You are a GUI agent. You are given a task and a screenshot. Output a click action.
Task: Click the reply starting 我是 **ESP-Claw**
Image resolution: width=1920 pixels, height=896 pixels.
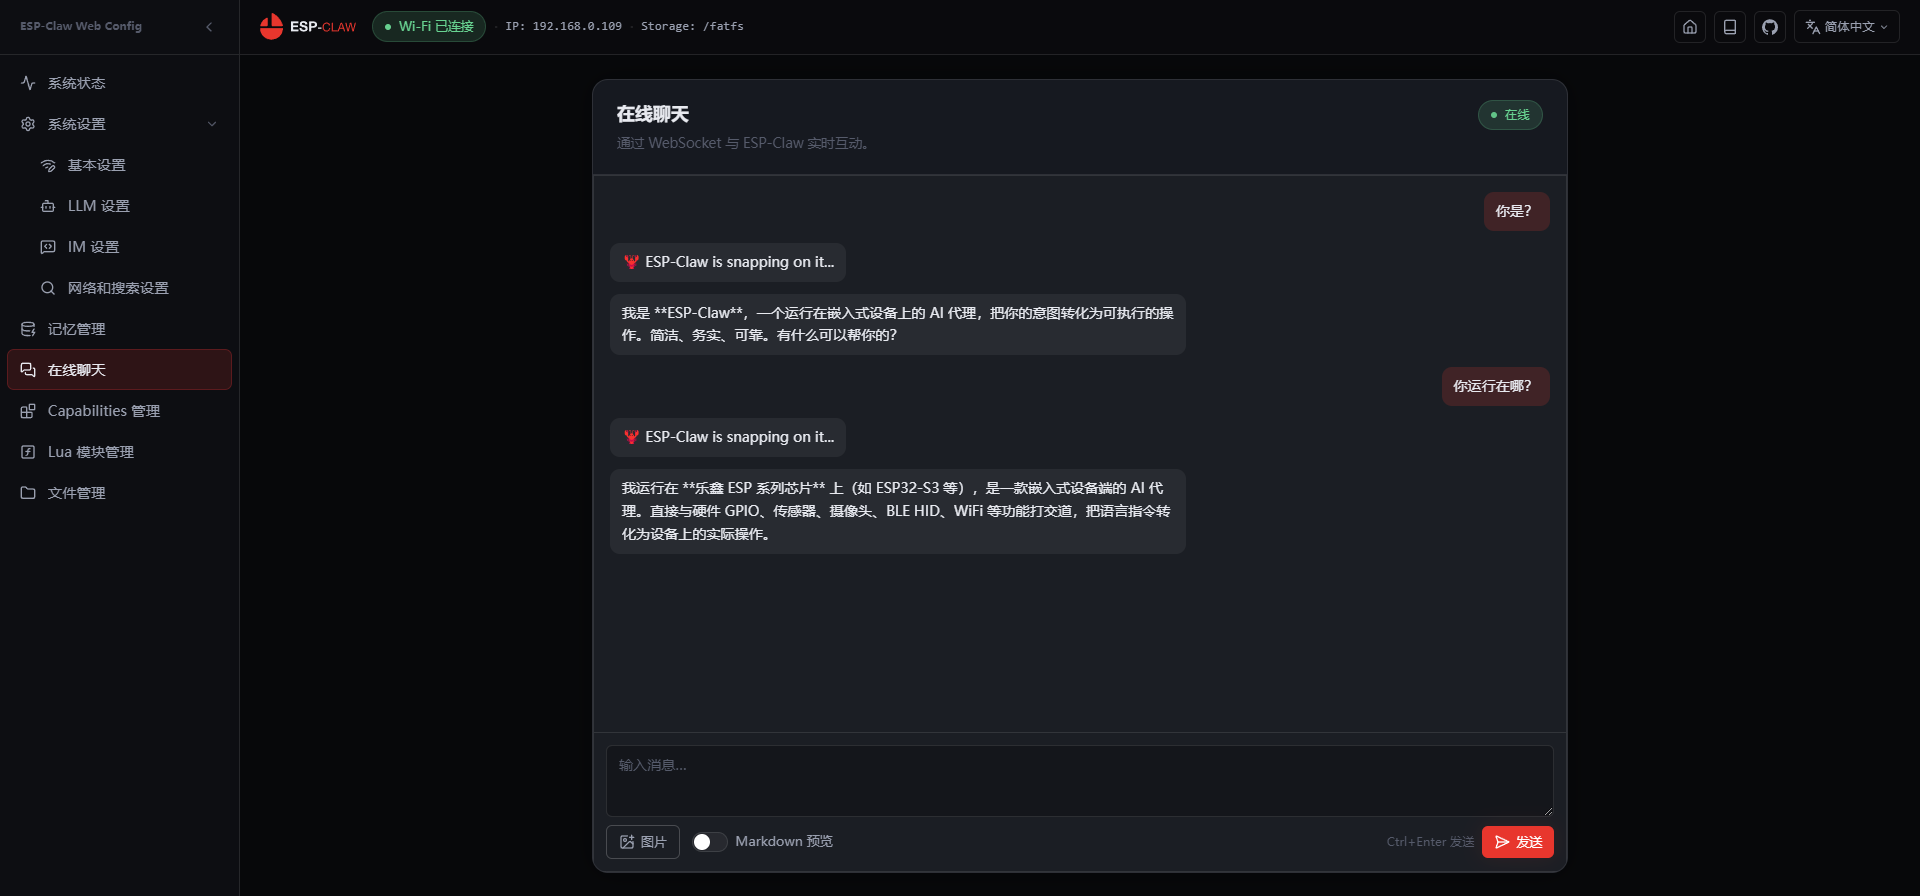[x=898, y=324]
